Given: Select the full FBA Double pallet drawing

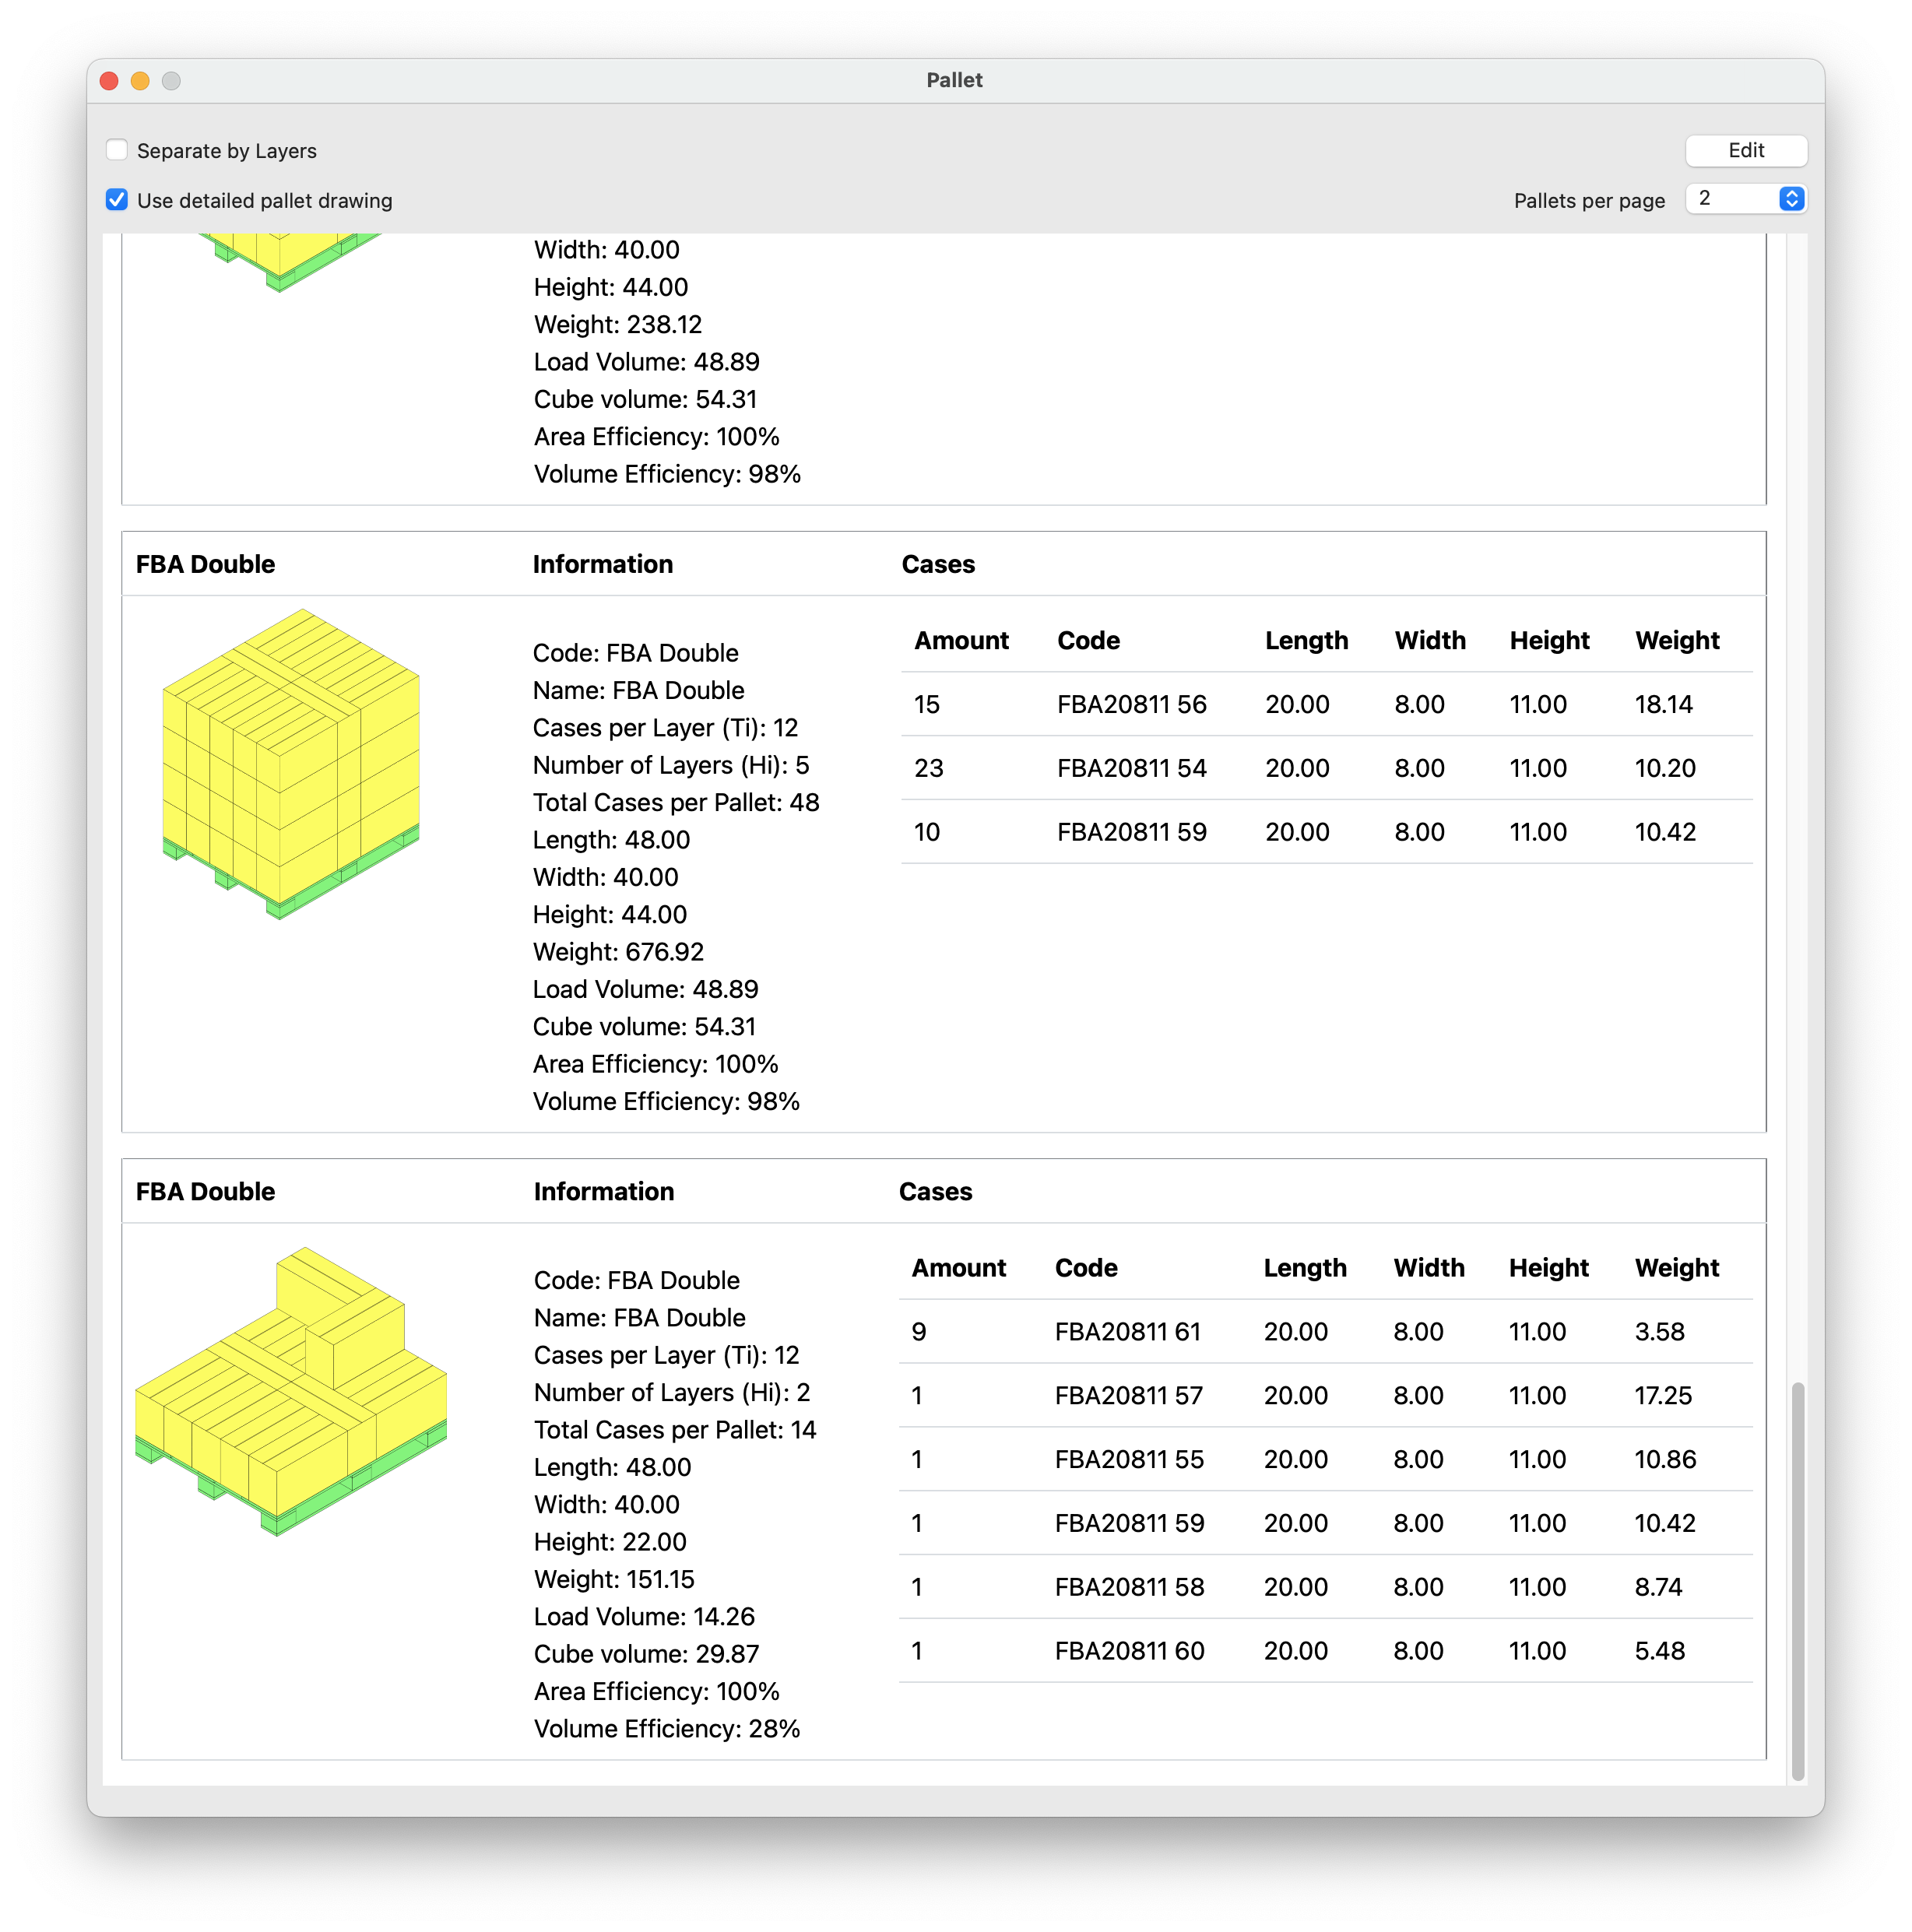Looking at the screenshot, I should (291, 763).
